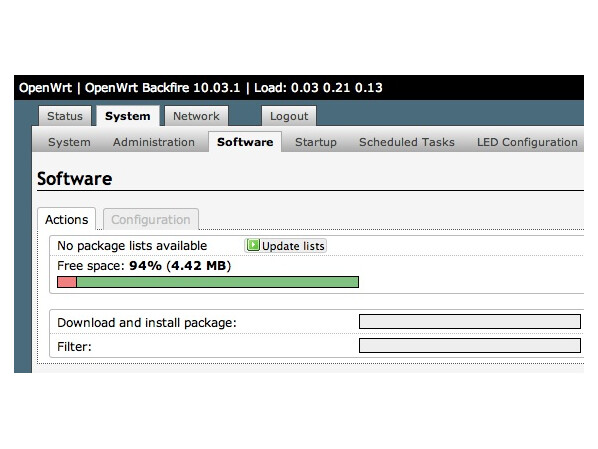Open the Scheduled Tasks page

coord(407,142)
